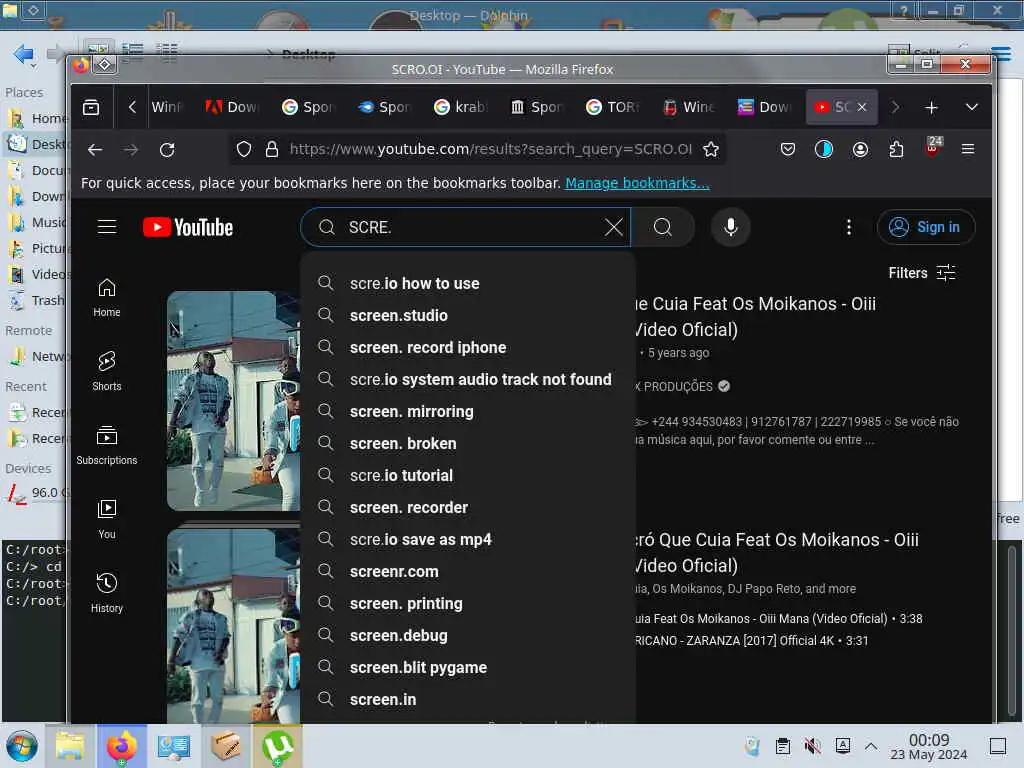Screen dimensions: 1024x768
Task: Open YouTube hamburger guide menu
Action: click(107, 227)
